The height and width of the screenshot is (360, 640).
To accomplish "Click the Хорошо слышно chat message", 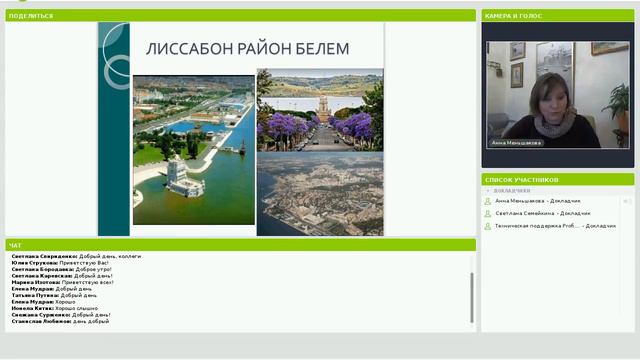I will click(55, 308).
